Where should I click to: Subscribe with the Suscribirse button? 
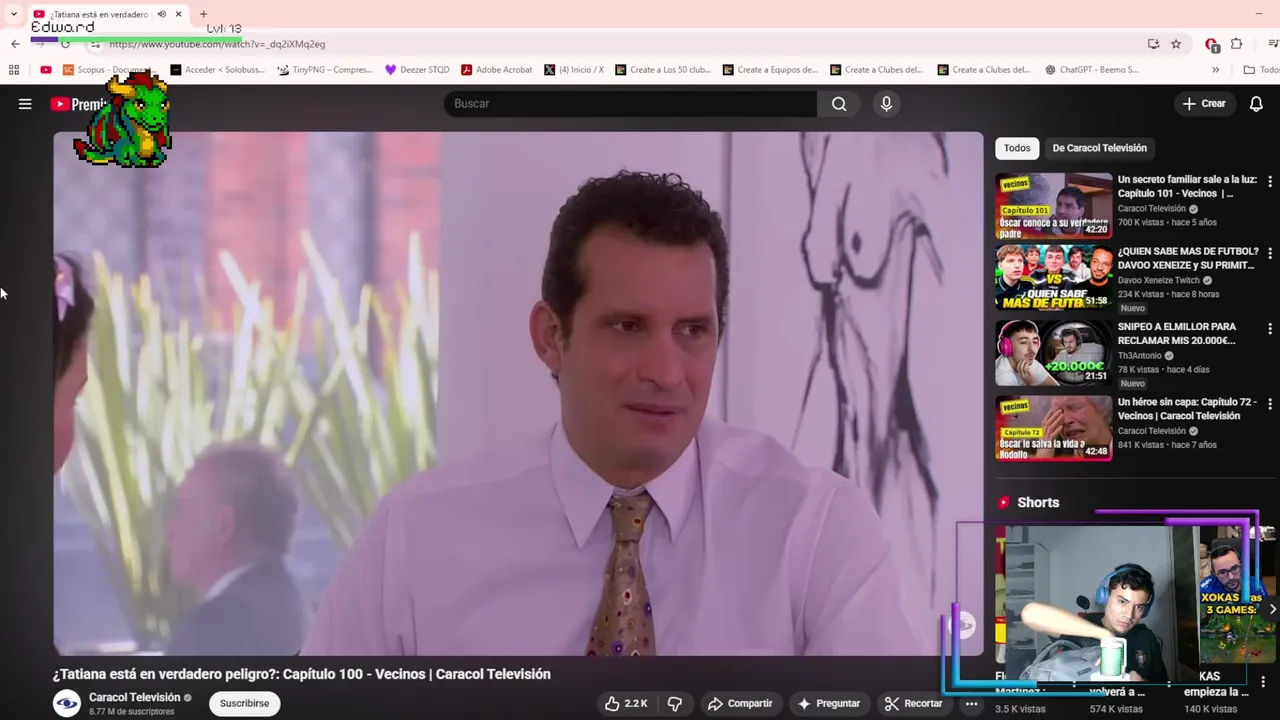(x=244, y=704)
